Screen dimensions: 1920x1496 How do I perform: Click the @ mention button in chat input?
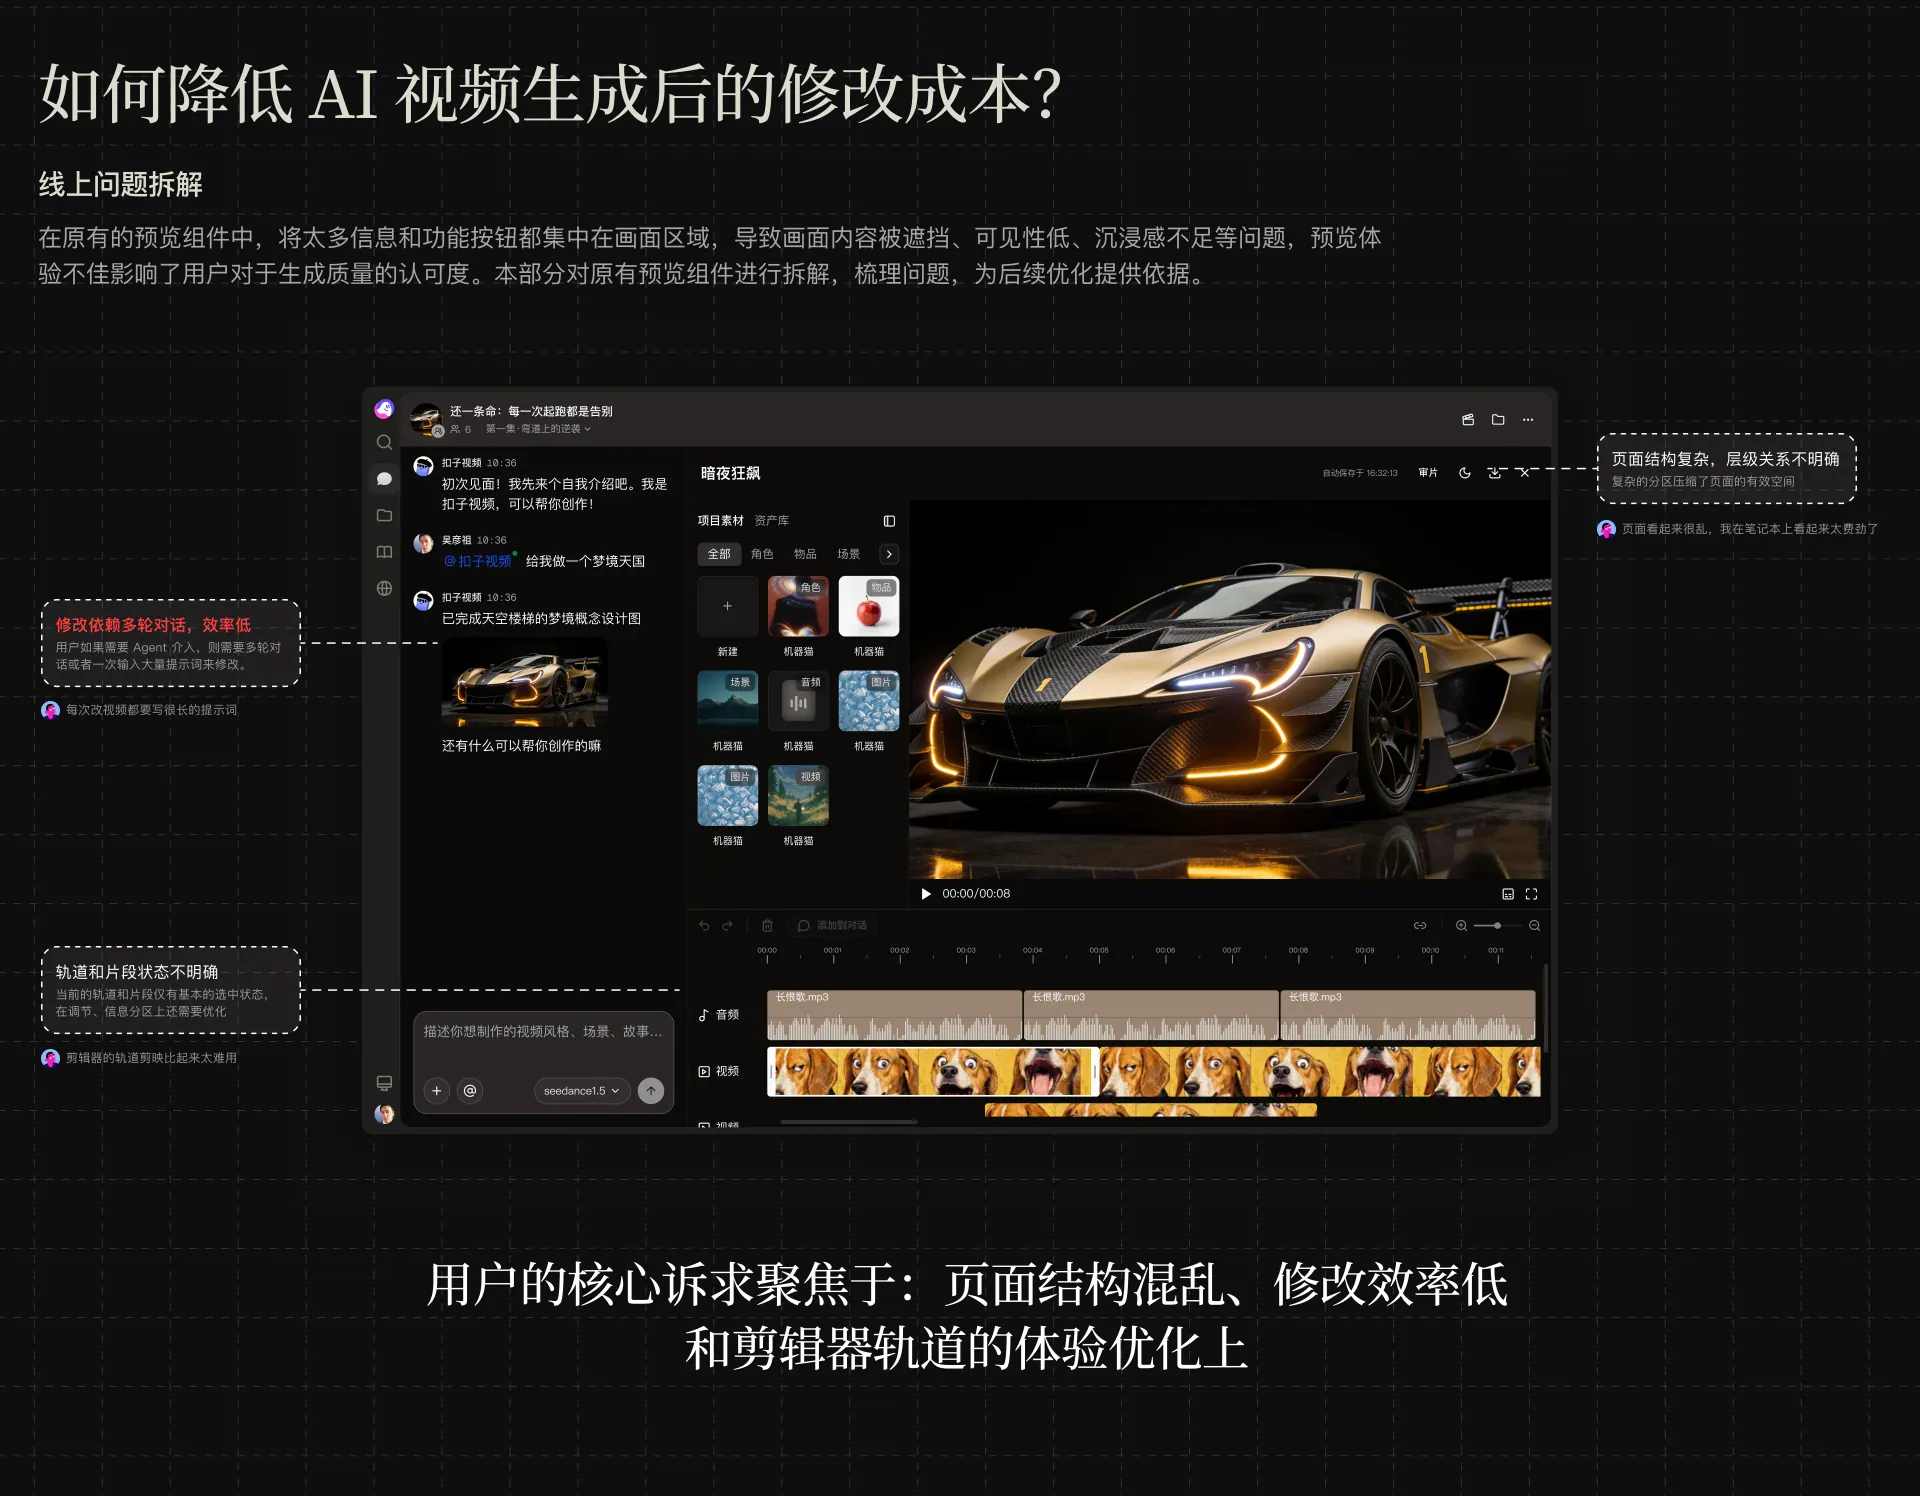coord(470,1091)
